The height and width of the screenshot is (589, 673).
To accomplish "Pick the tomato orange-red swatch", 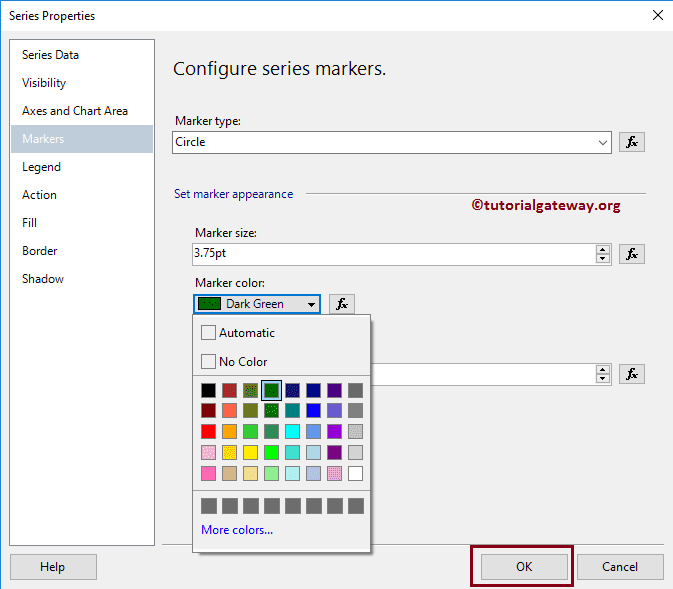I will [229, 411].
